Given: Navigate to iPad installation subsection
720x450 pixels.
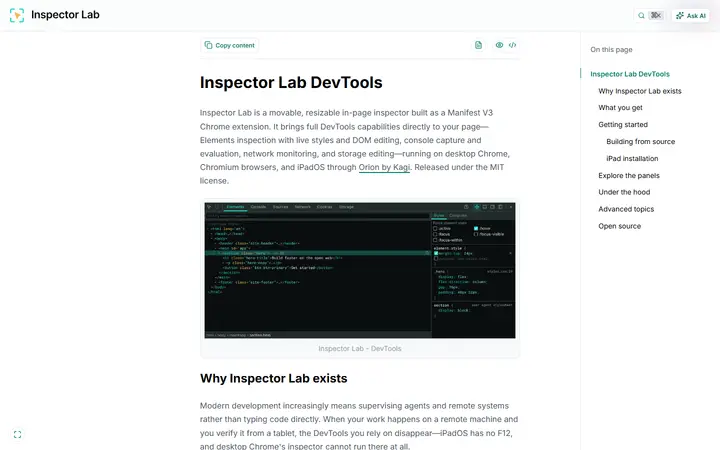Looking at the screenshot, I should click(x=632, y=158).
